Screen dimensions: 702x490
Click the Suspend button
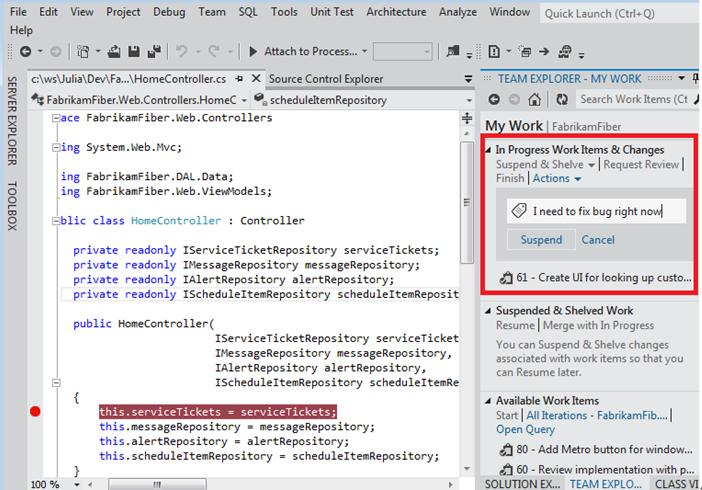[541, 240]
